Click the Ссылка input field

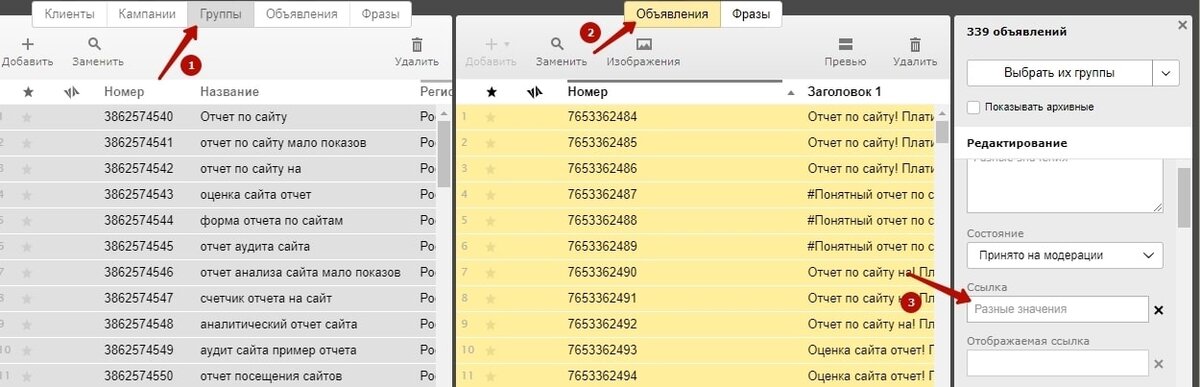[x=1057, y=309]
